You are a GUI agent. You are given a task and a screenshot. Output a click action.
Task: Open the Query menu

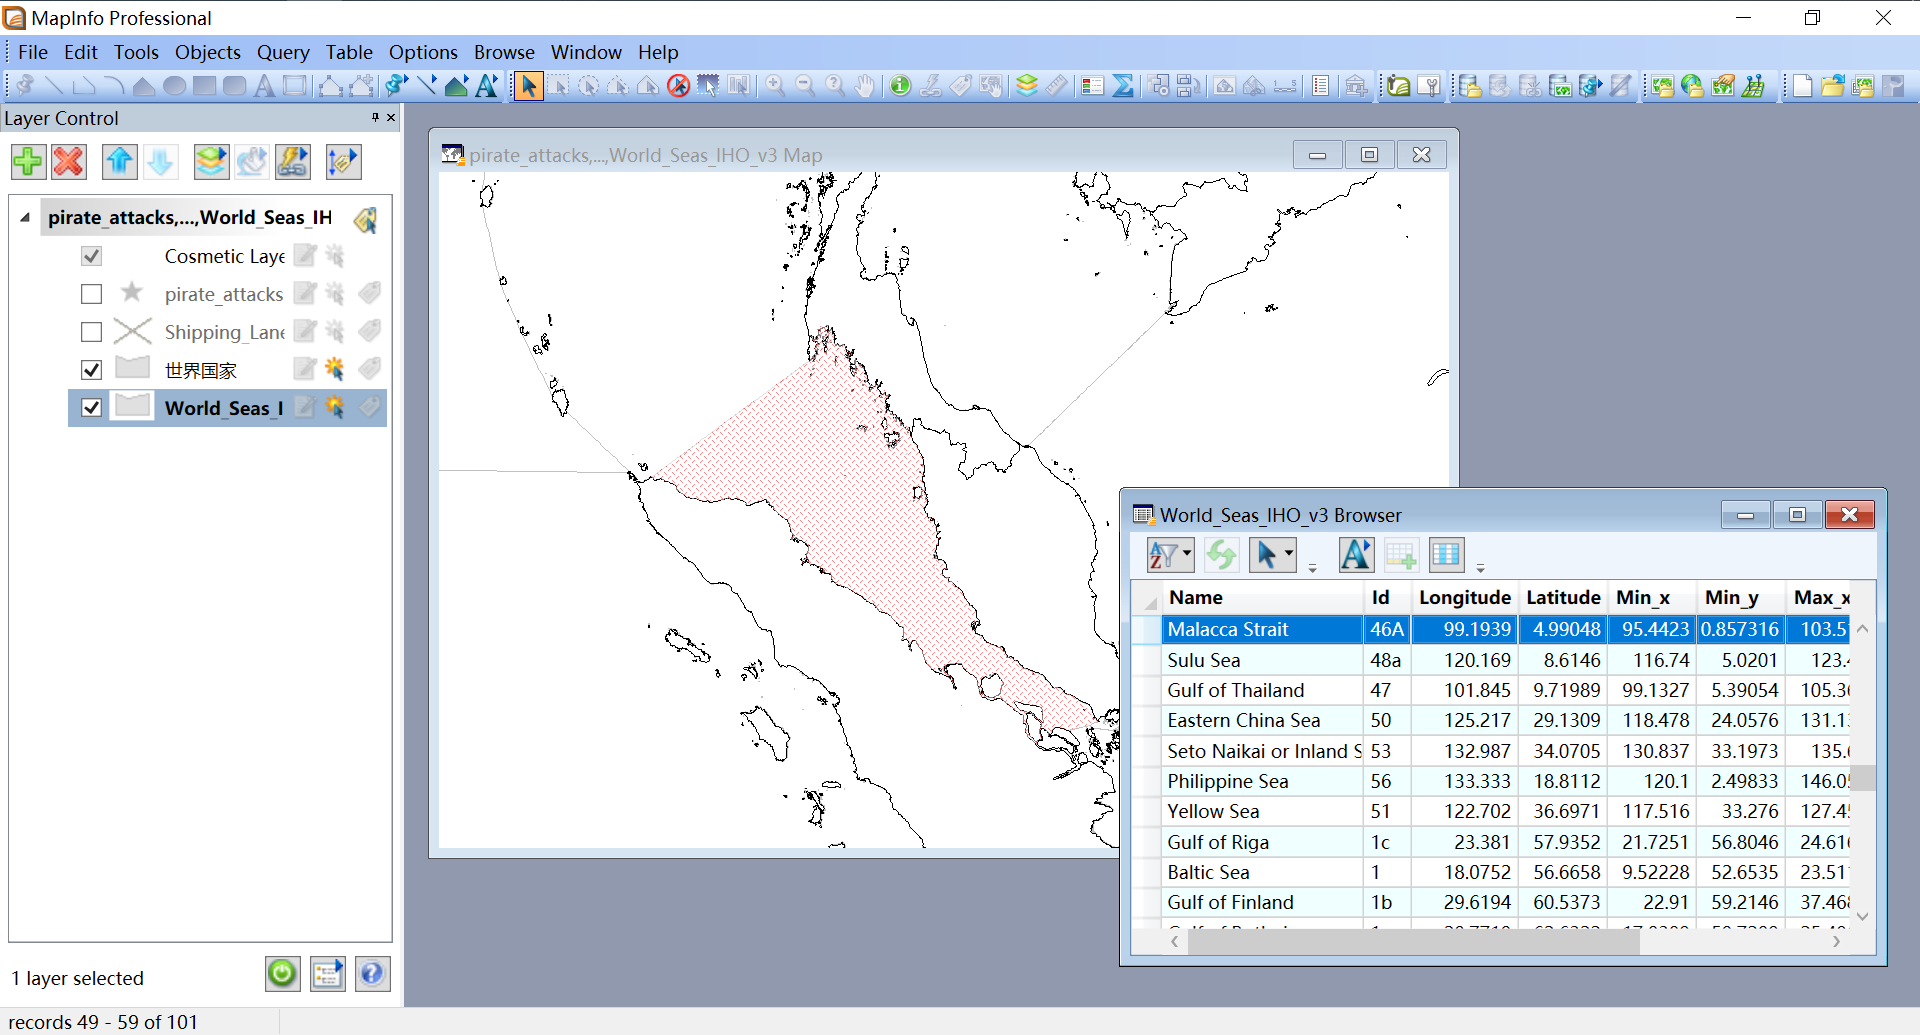coord(283,52)
